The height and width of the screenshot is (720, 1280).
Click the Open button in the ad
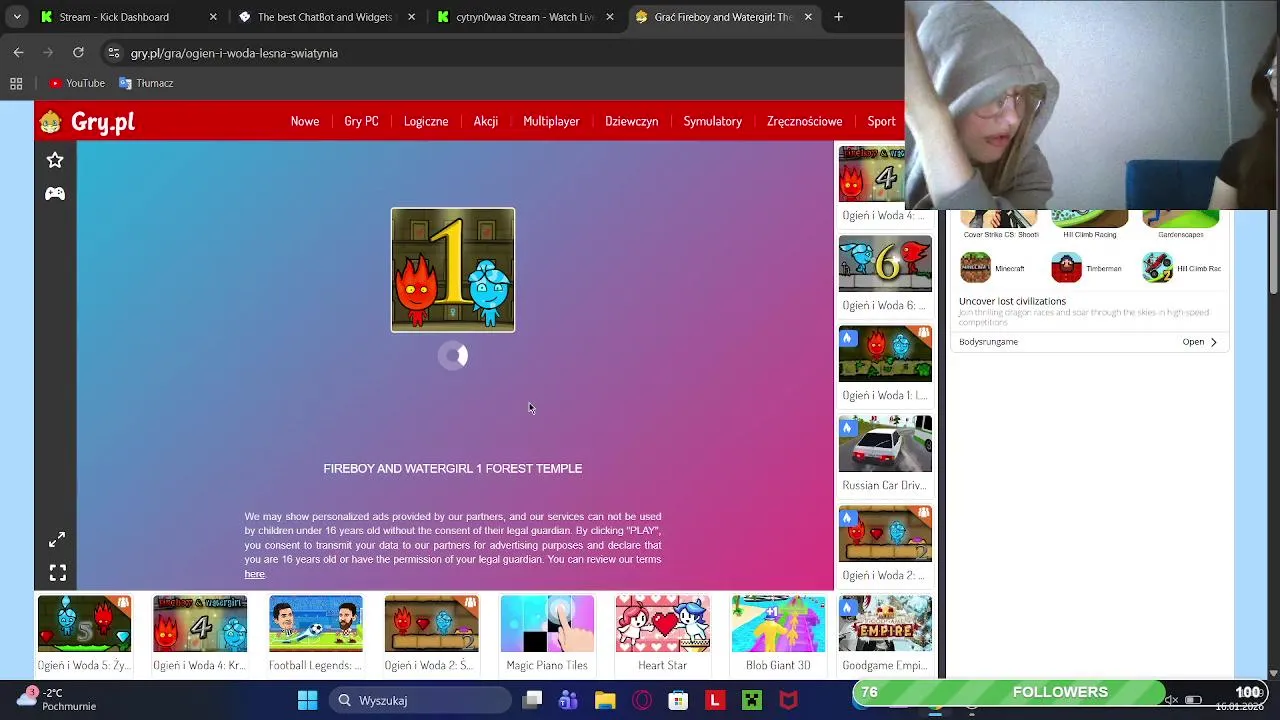point(1200,342)
